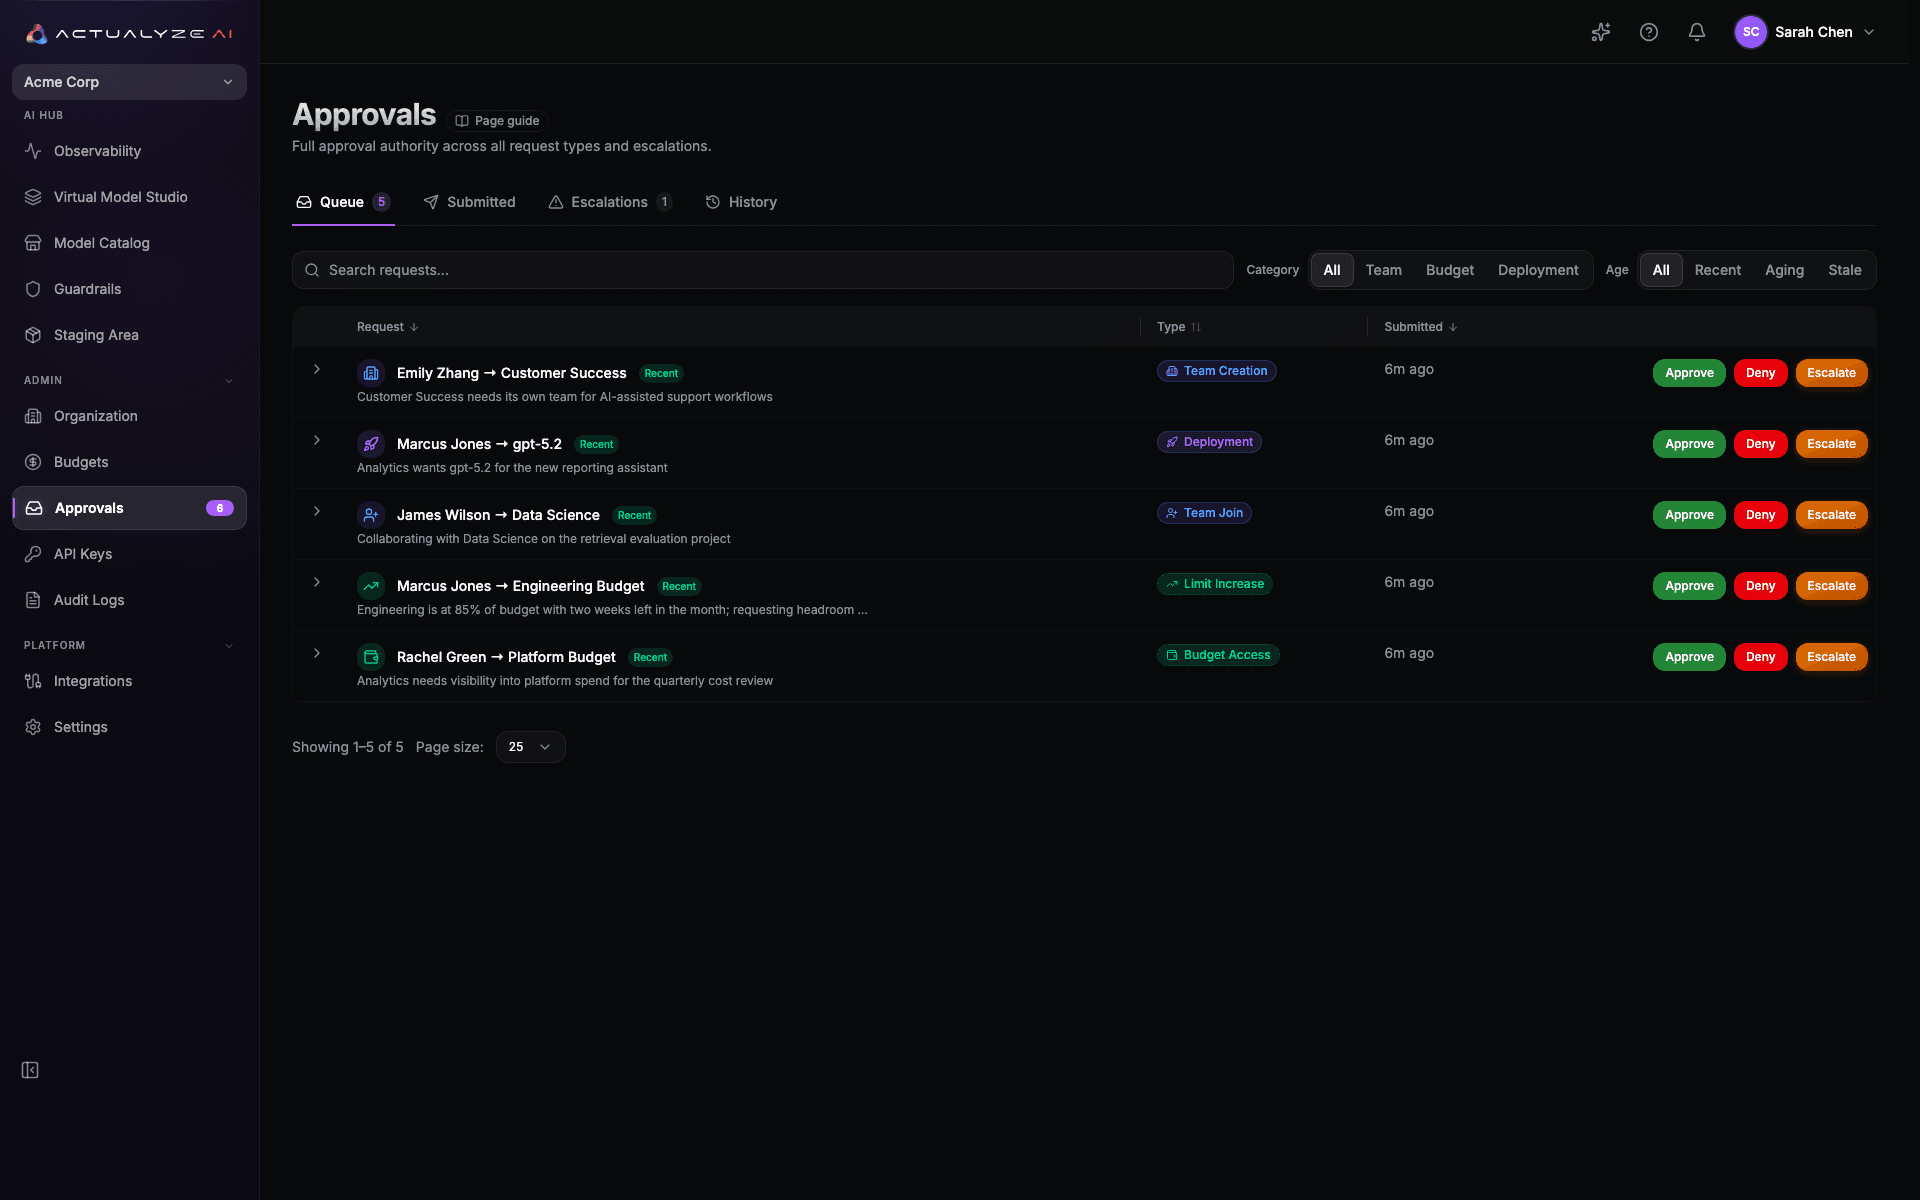
Task: Expand the Engineering Budget request row
Action: (317, 583)
